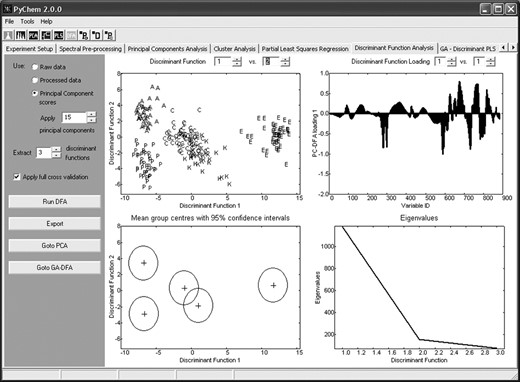
Task: Decrease first Discriminant Function axis number
Action: click(237, 64)
